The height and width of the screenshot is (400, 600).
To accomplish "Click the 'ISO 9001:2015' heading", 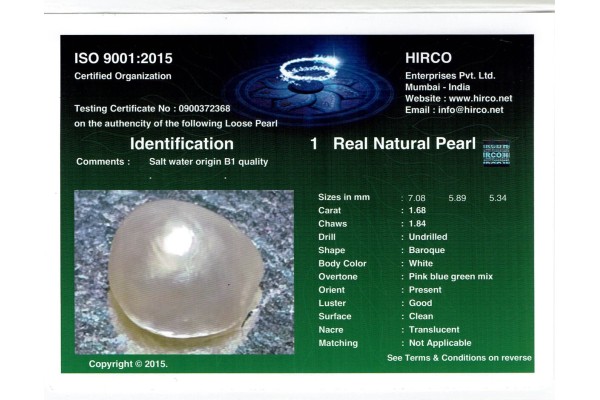I will (123, 59).
